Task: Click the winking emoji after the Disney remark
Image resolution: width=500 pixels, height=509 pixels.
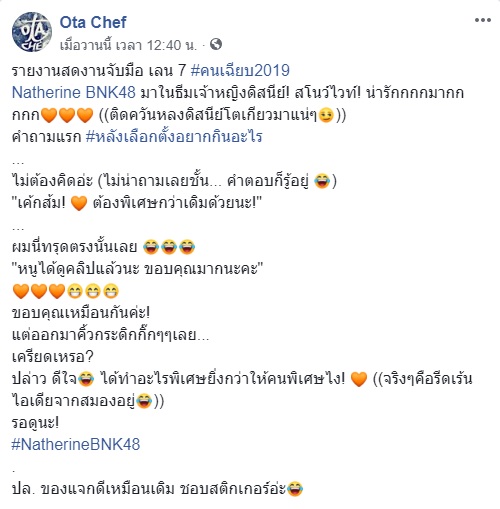Action: pyautogui.click(x=326, y=116)
